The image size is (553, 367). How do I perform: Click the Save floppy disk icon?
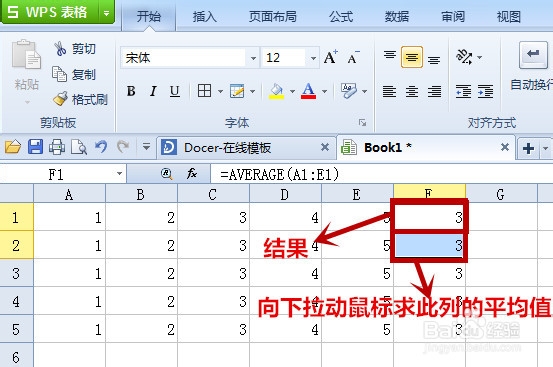(35, 147)
